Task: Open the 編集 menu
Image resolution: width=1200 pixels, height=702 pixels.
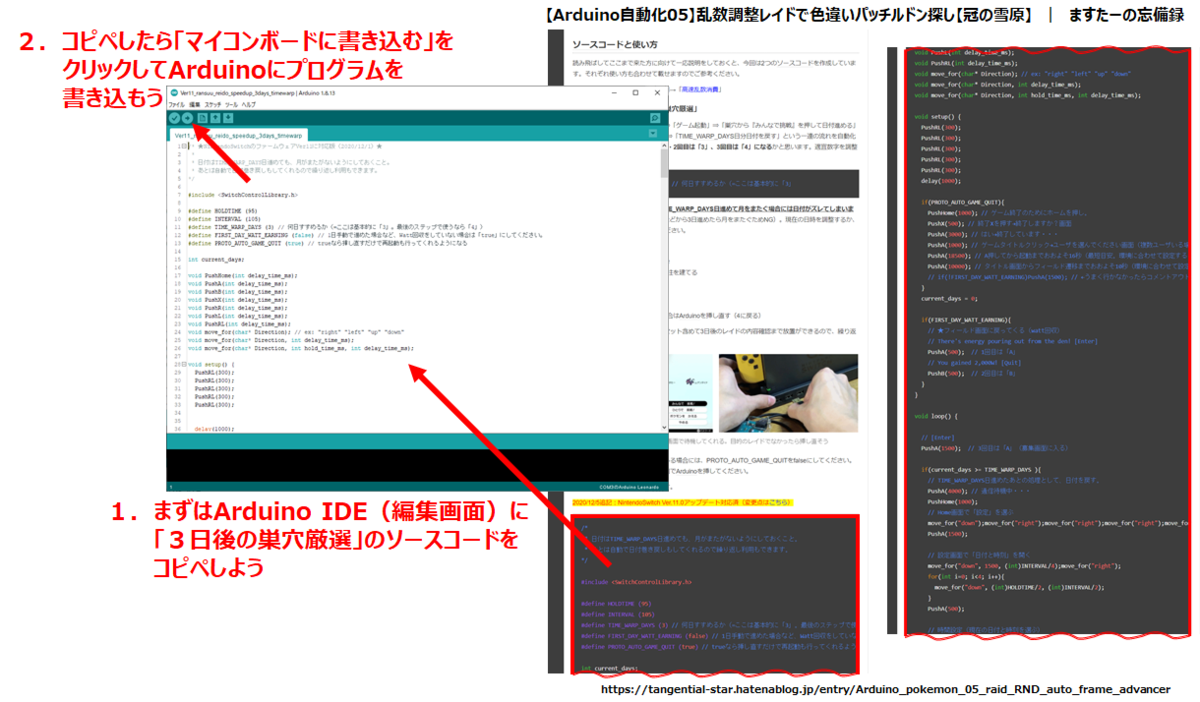Action: (x=194, y=104)
